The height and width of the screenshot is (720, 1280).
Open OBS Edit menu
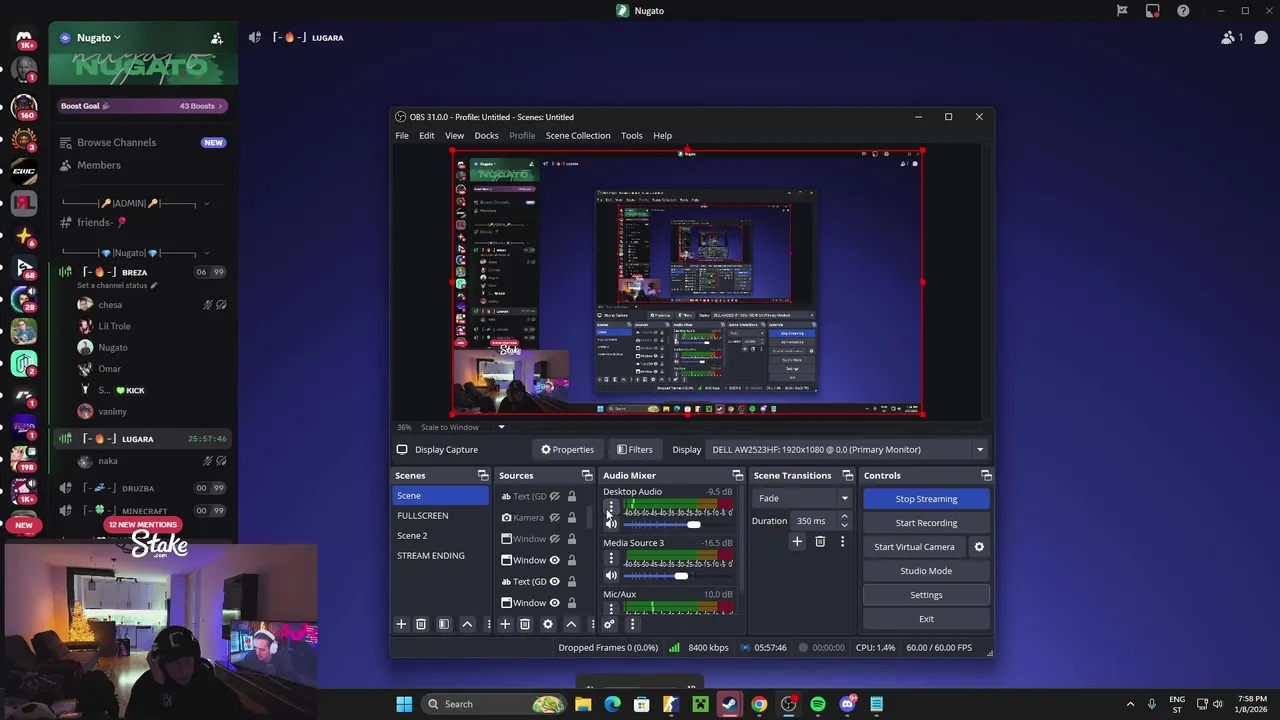tap(427, 136)
